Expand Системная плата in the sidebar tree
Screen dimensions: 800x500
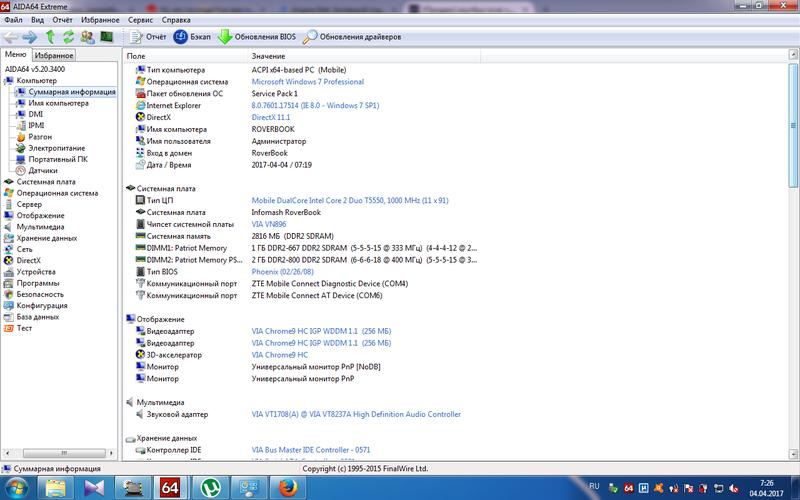click(x=45, y=182)
